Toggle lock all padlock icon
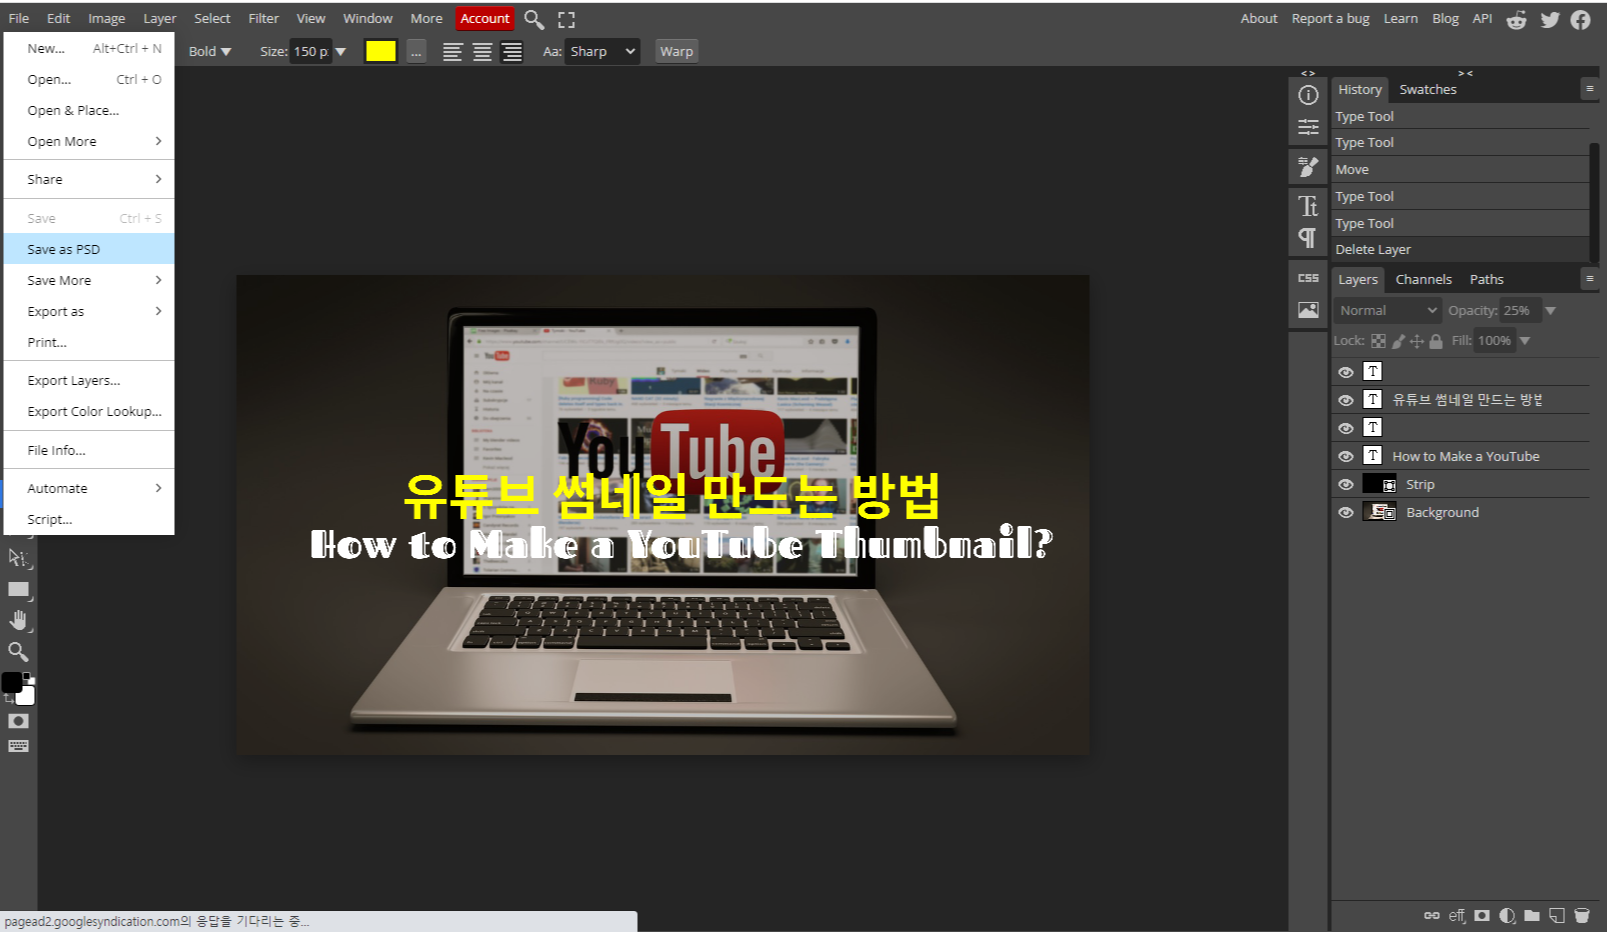Viewport: 1607px width, 932px height. [x=1436, y=341]
